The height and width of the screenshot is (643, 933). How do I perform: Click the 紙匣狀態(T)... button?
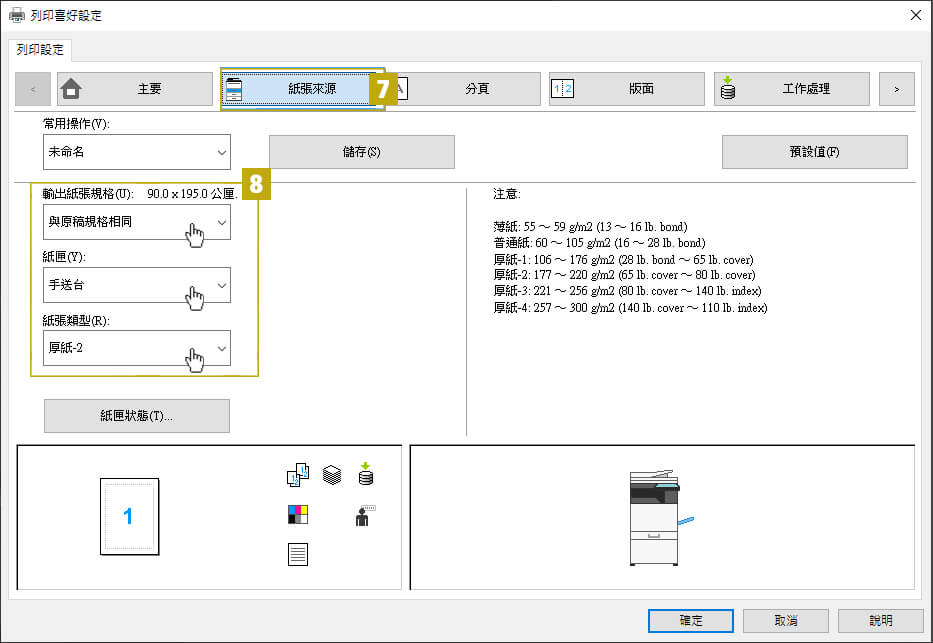tap(137, 416)
